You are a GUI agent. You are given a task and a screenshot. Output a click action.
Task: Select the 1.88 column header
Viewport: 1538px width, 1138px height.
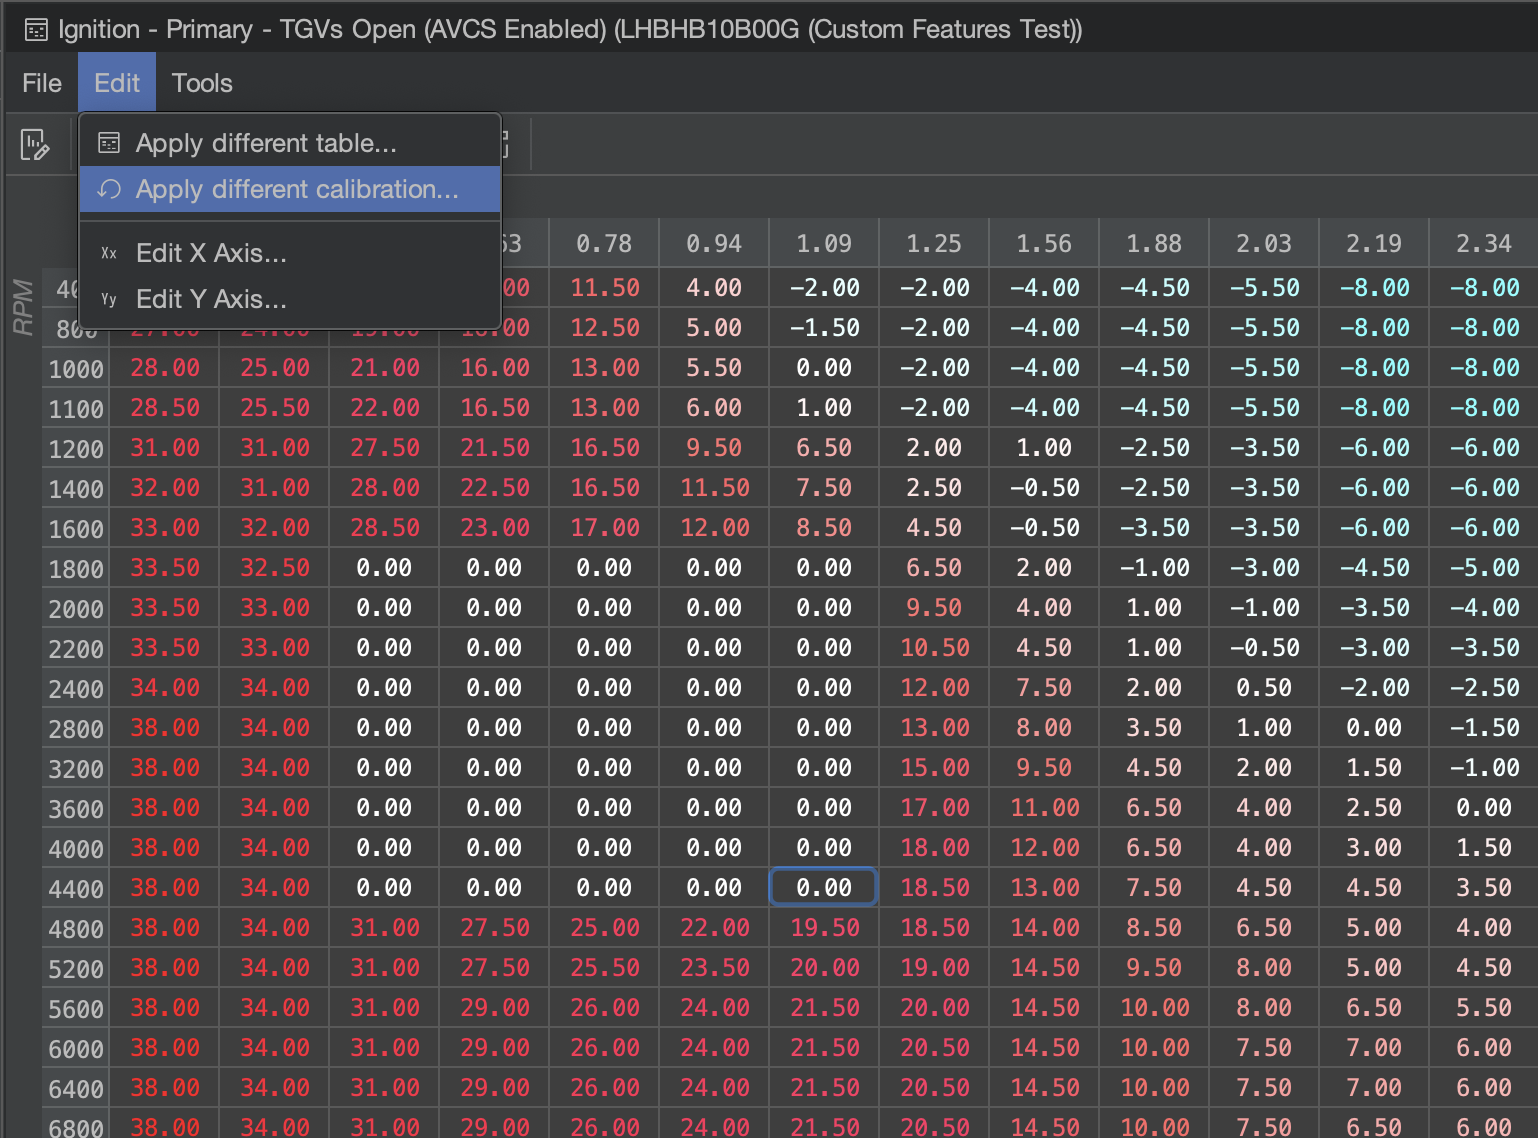click(x=1154, y=243)
